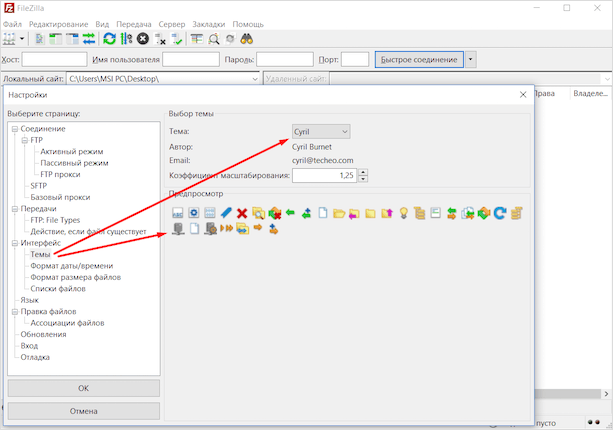The width and height of the screenshot is (613, 430).
Task: Click the lightbulb preview icon
Action: (404, 213)
